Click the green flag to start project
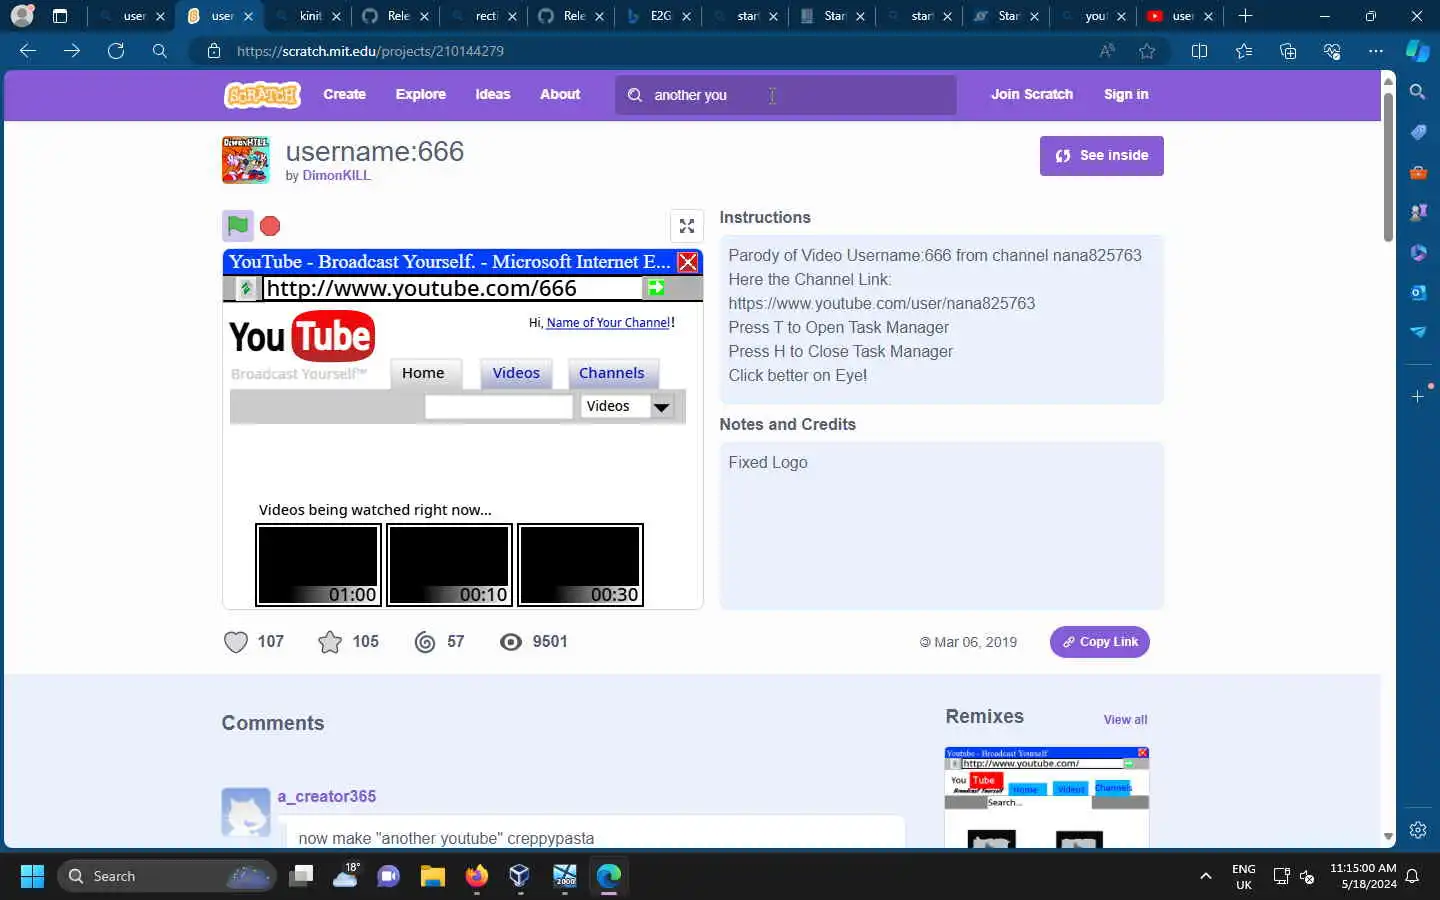Screen dimensions: 1440x900 coord(238,226)
